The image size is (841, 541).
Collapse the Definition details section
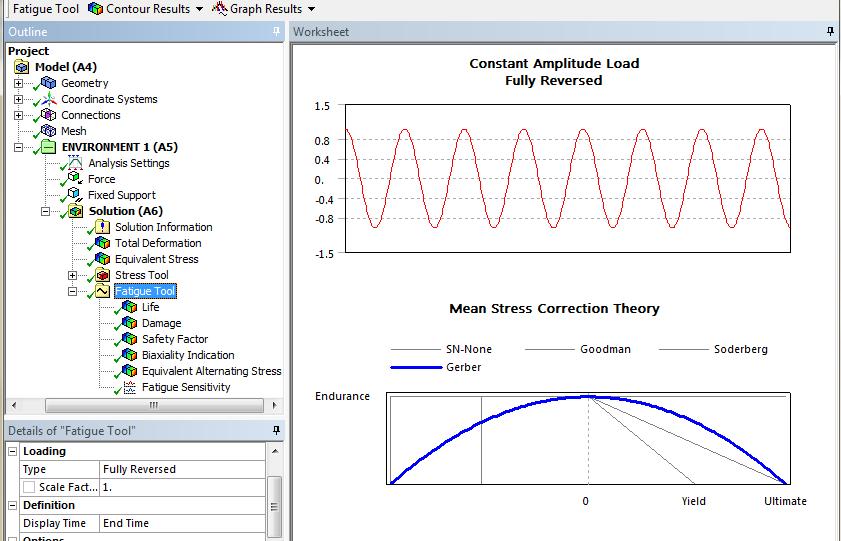click(12, 505)
